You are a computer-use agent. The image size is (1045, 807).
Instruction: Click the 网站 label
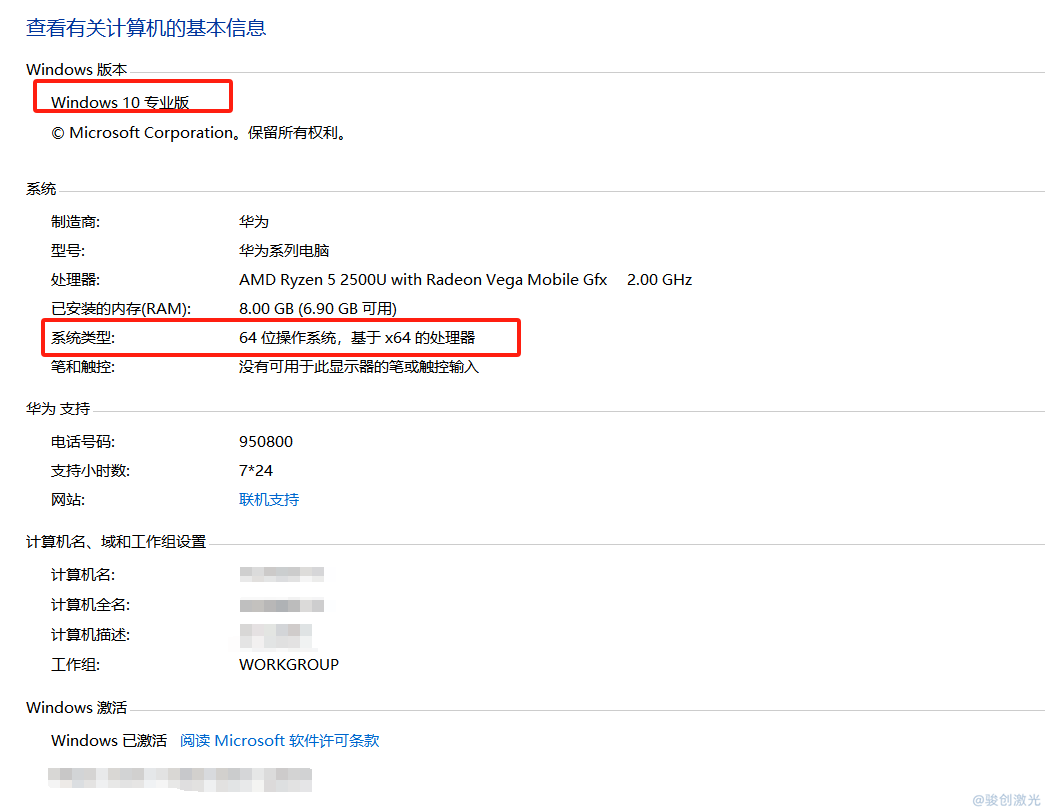[x=68, y=499]
